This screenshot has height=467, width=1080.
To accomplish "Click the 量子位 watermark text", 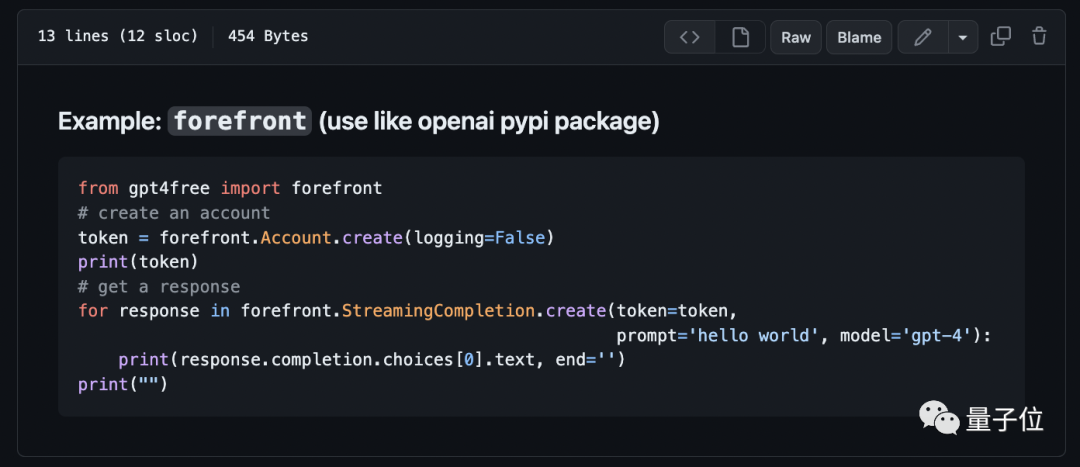I will 1005,419.
